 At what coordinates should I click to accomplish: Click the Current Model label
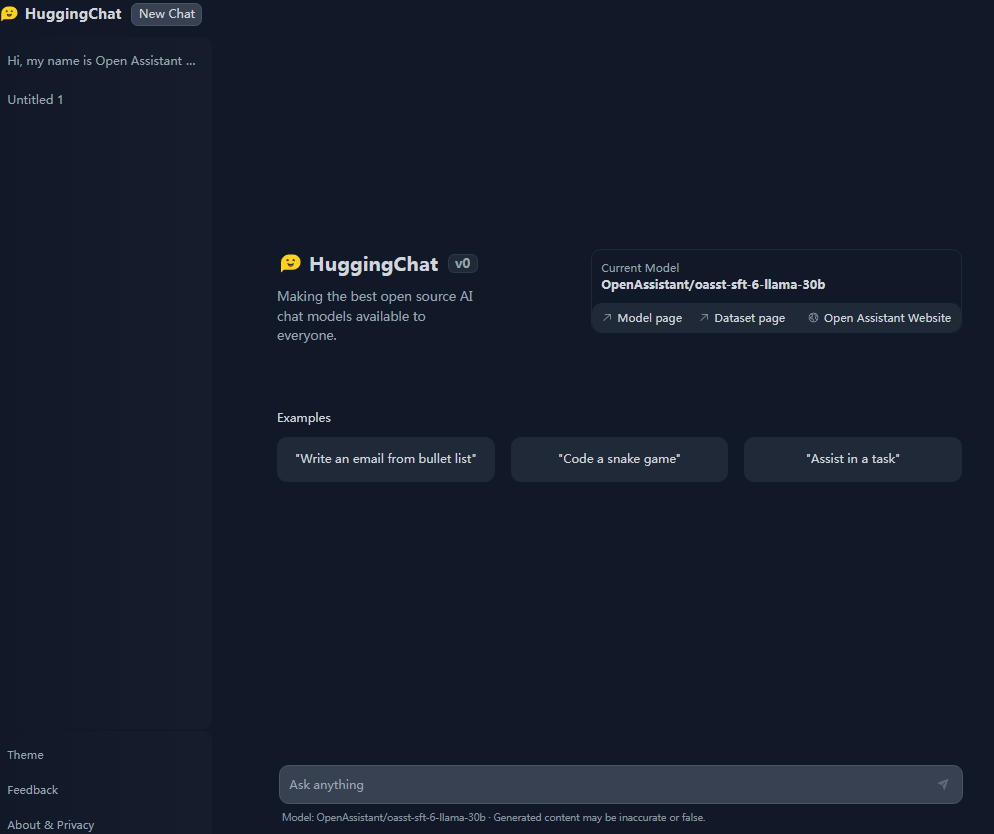point(640,268)
